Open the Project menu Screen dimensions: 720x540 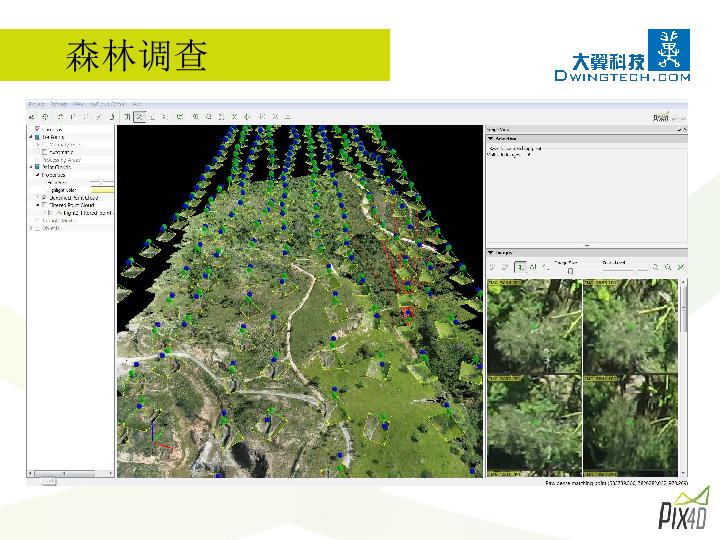(36, 103)
